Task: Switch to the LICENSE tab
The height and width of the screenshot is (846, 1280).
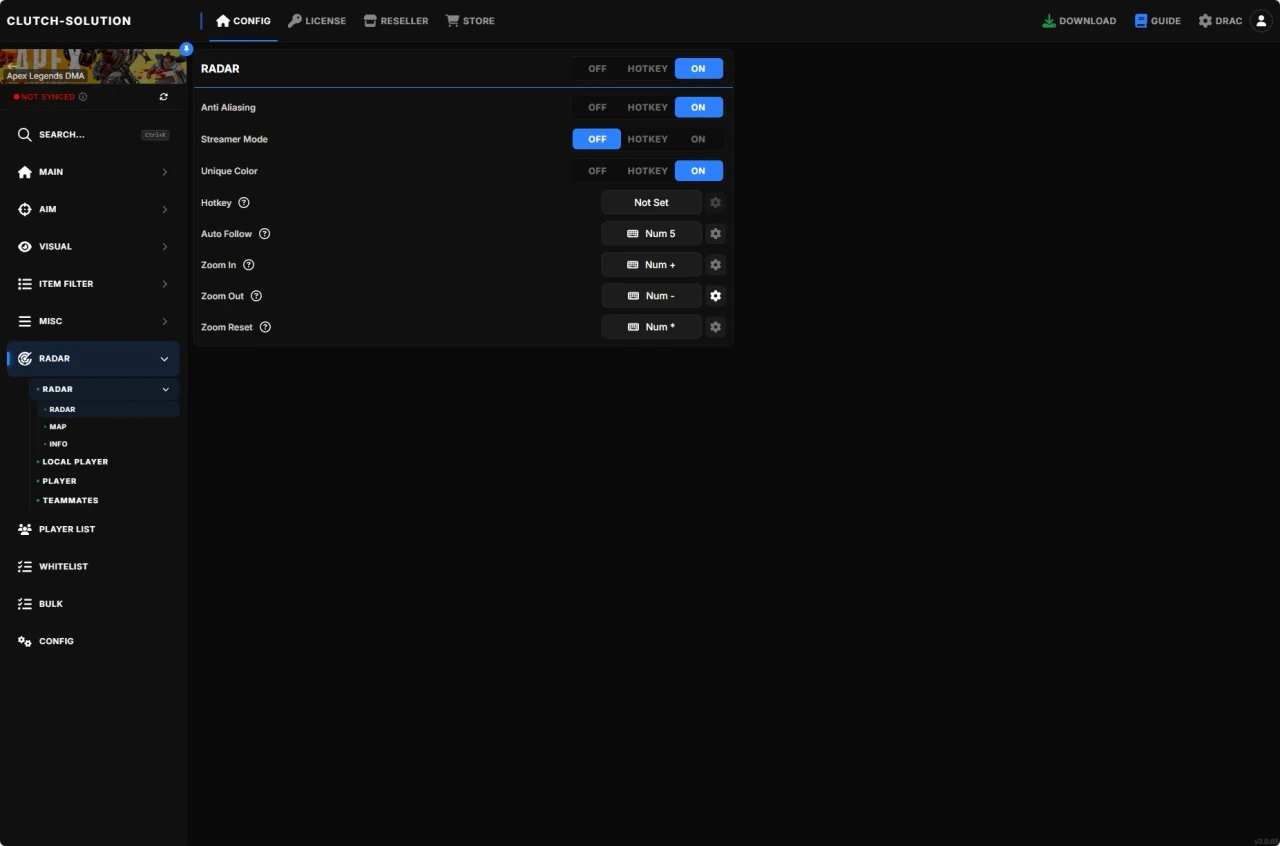Action: [x=317, y=20]
